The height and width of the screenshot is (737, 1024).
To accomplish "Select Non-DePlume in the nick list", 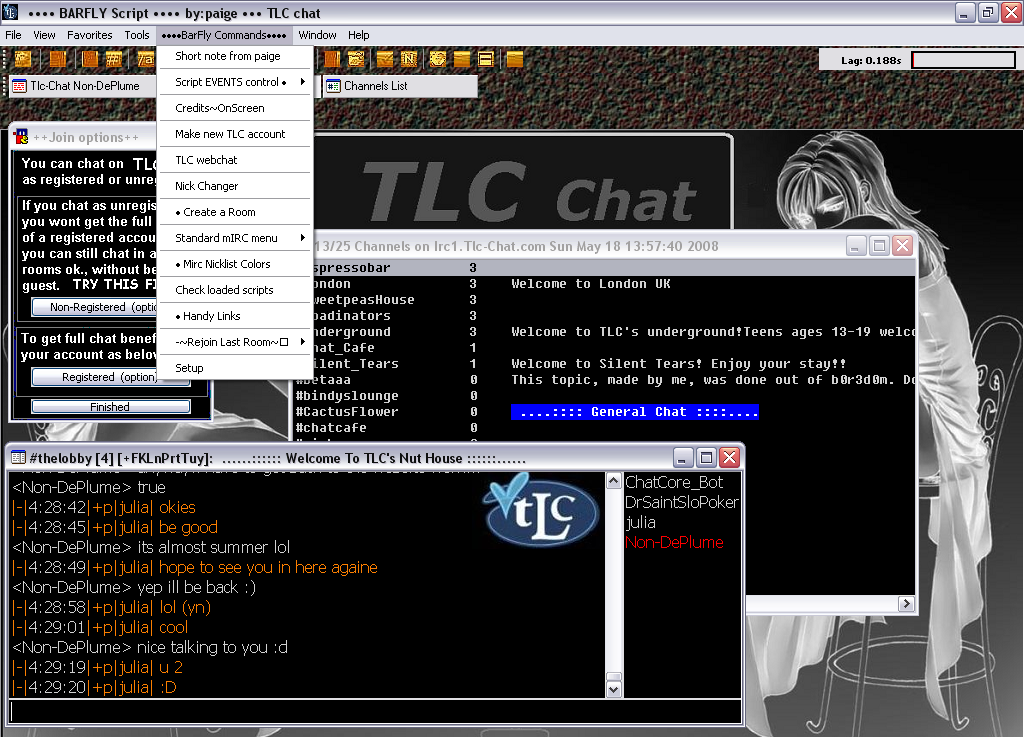I will (674, 542).
